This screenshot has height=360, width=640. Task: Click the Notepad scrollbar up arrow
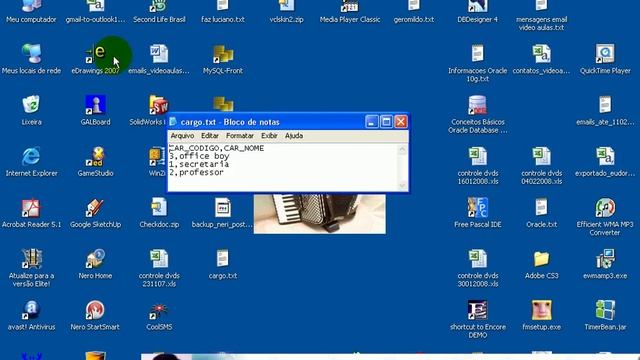402,149
